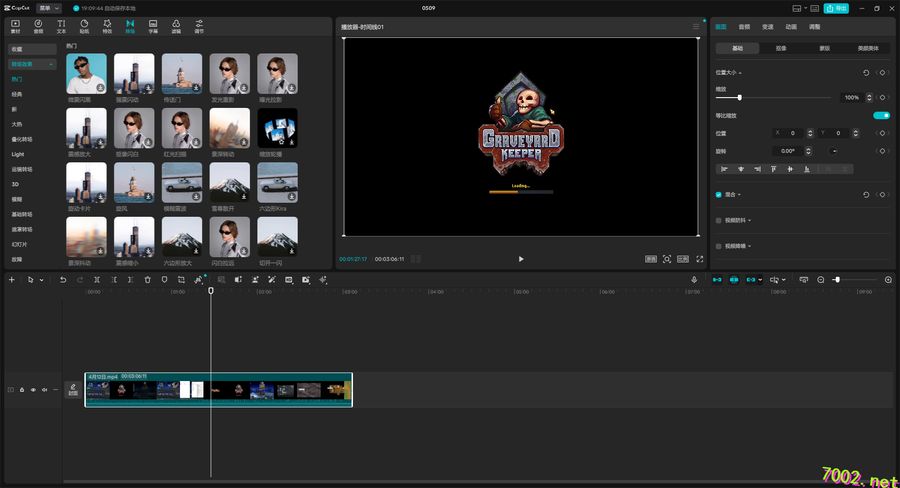Screen dimensions: 900x488
Task: Split clip at playhead icon
Action: pyautogui.click(x=97, y=280)
